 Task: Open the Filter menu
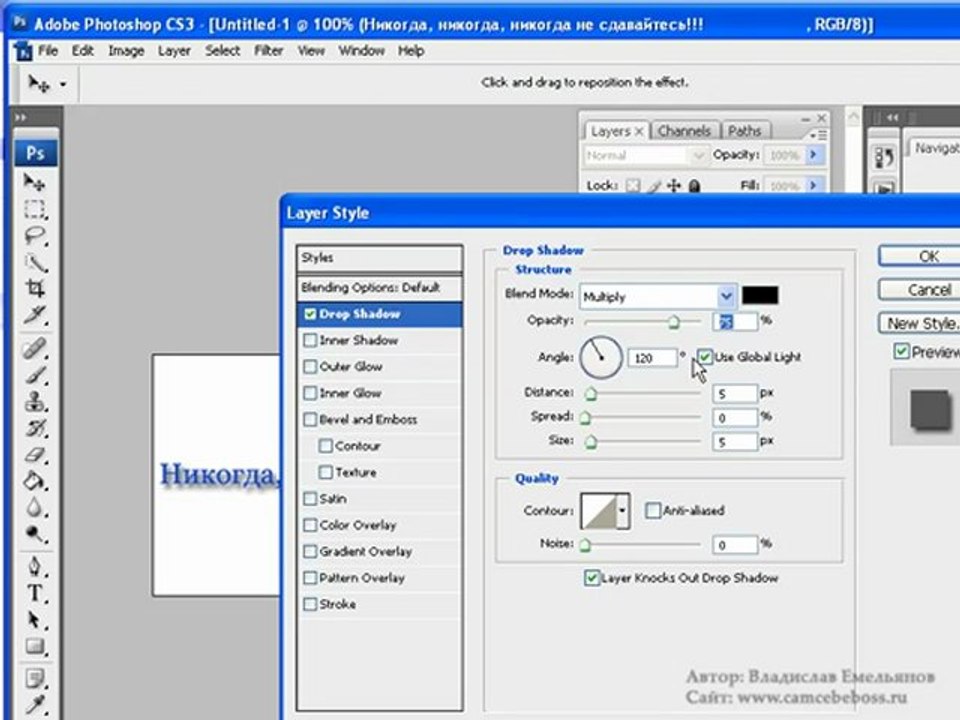coord(268,51)
